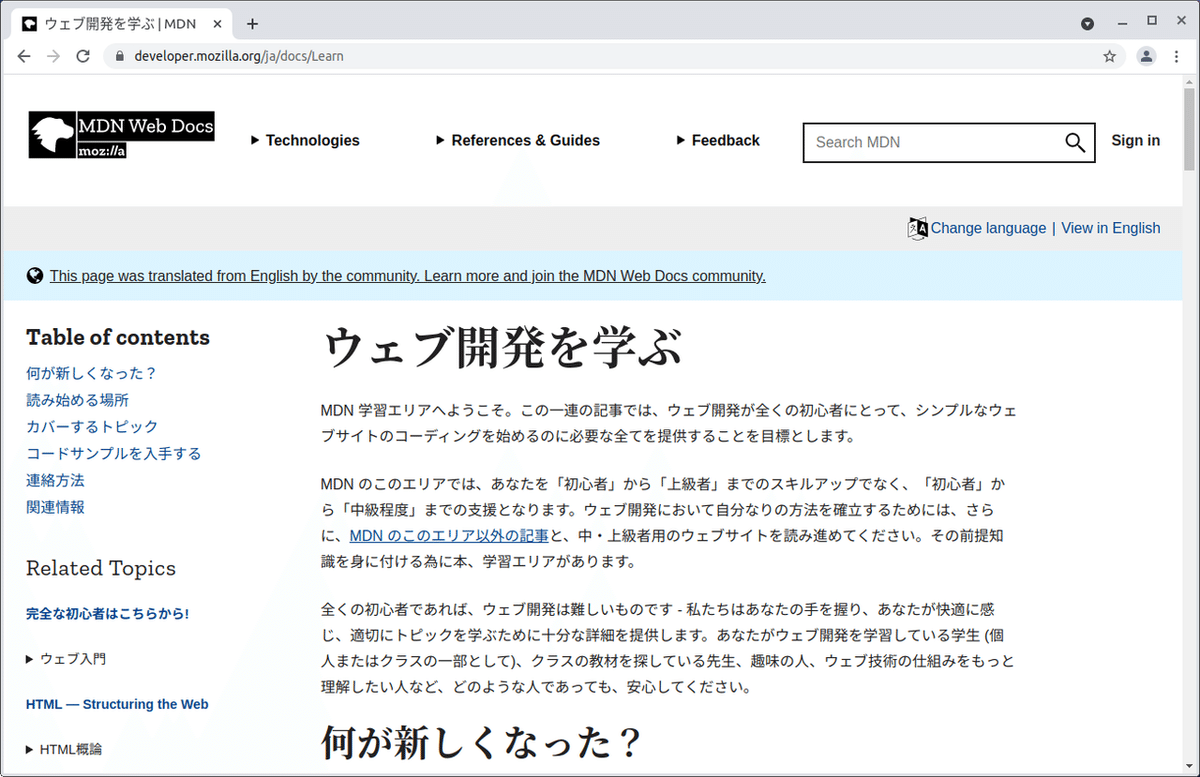The image size is (1200, 777).
Task: Open the browser profile avatar icon
Action: point(1145,57)
